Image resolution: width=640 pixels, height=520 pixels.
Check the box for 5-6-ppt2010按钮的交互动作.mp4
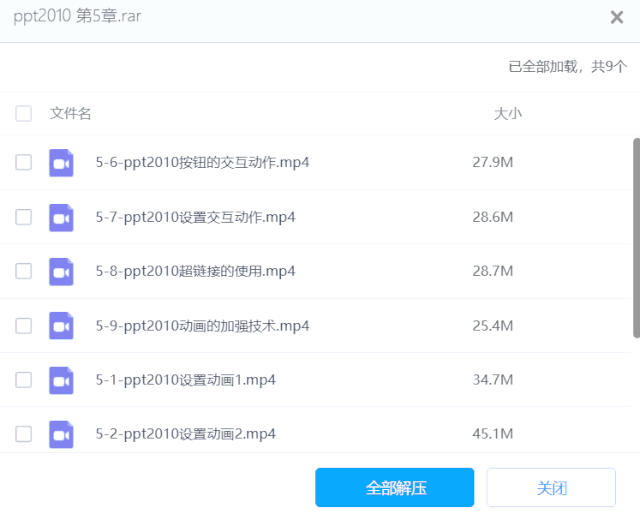click(x=24, y=162)
